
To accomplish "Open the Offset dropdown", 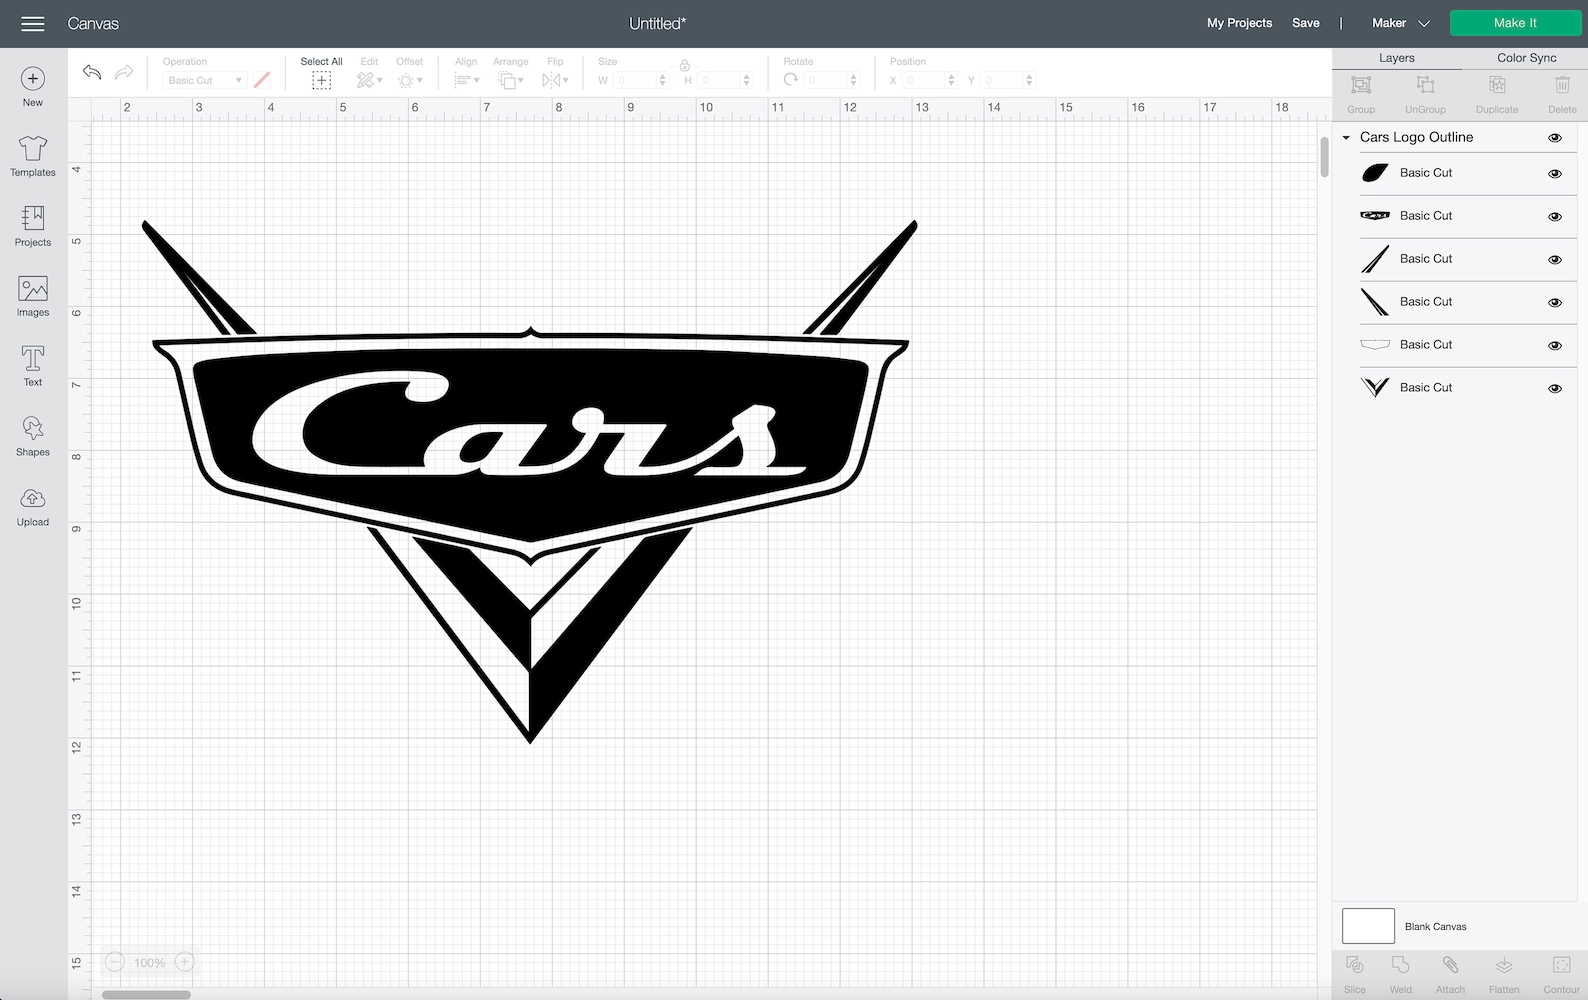I will point(410,80).
